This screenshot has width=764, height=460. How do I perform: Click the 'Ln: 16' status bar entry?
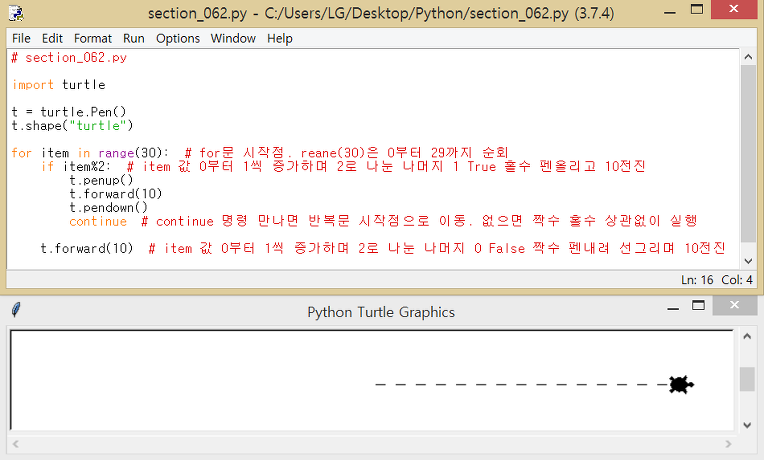[697, 280]
